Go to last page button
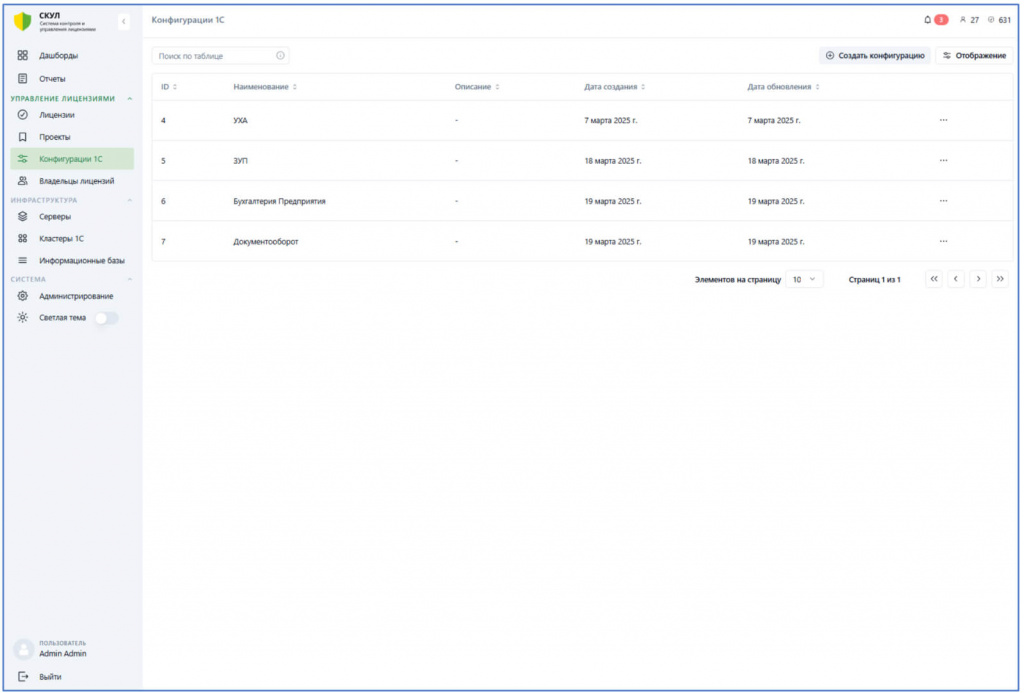Screen dimensions: 1024x693 (x=1000, y=279)
